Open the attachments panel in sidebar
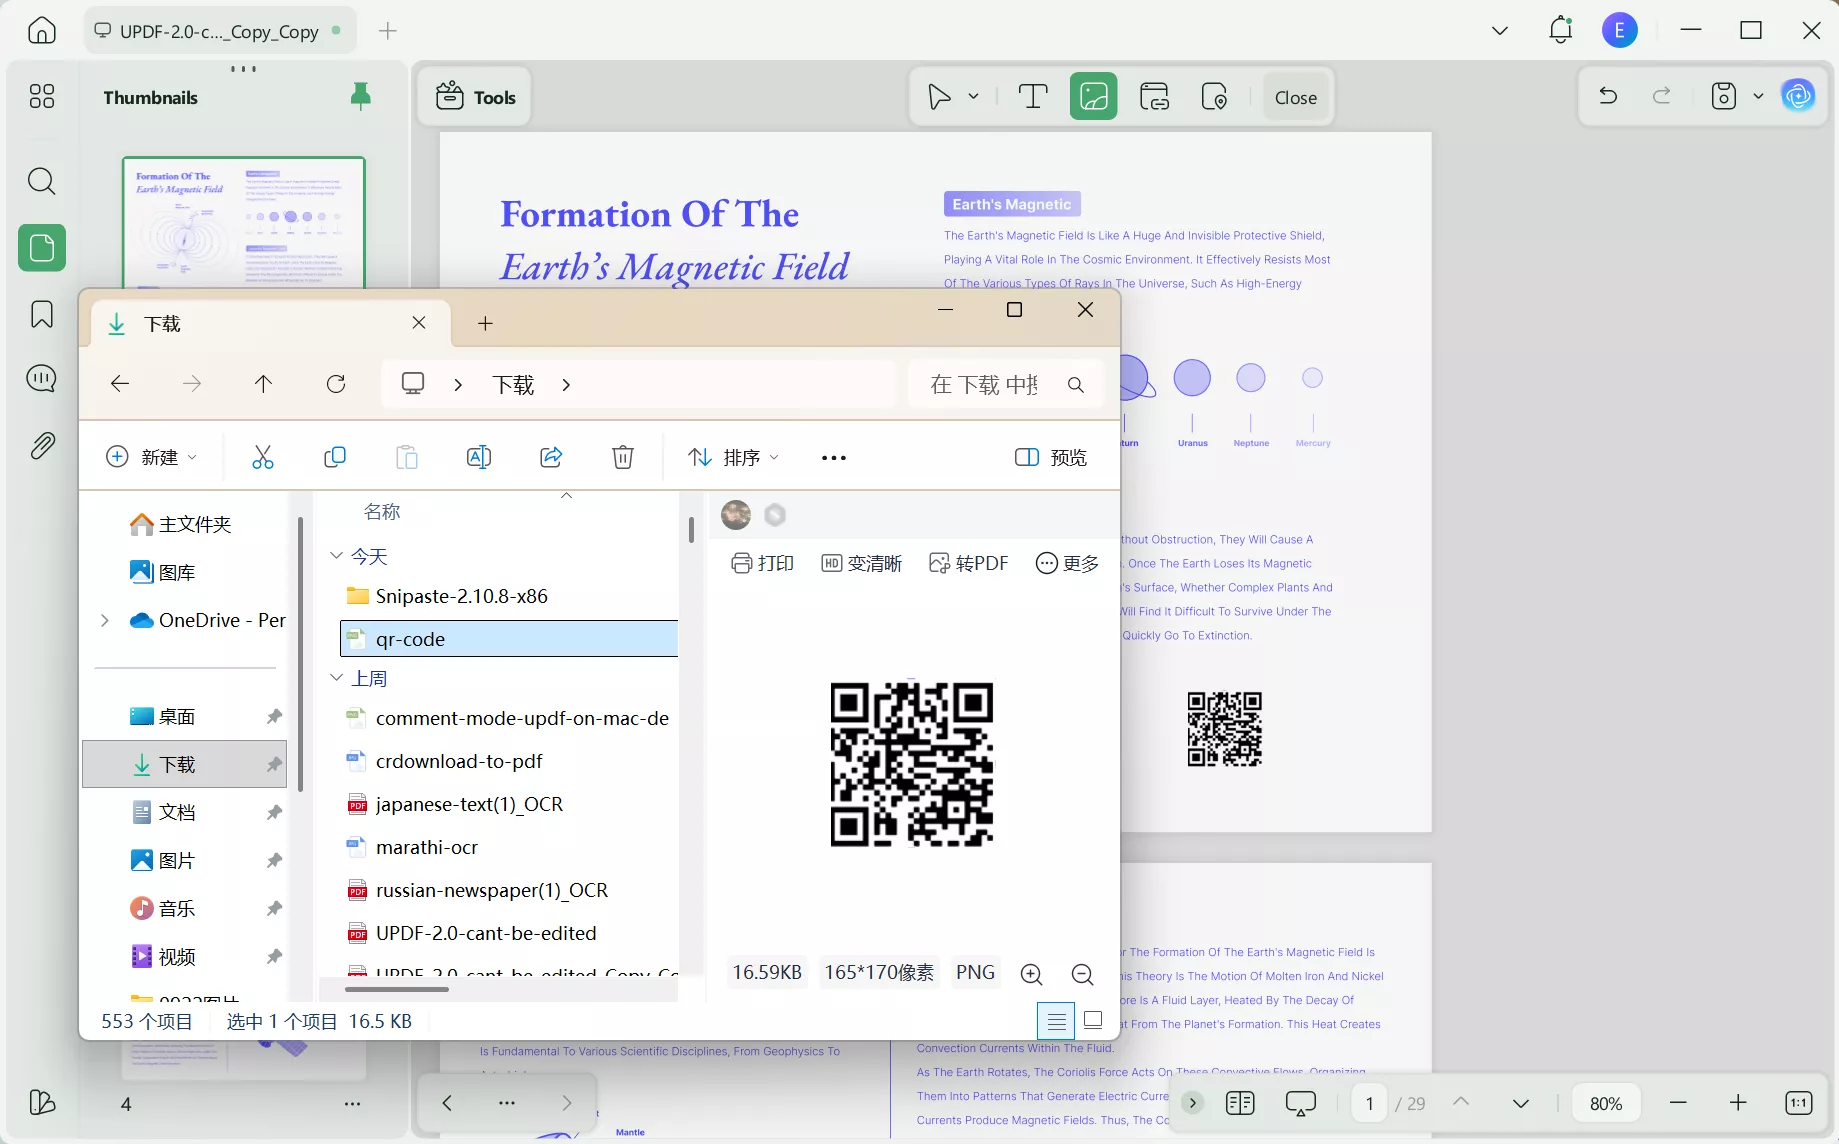Screen dimensions: 1839x1144 (41, 445)
